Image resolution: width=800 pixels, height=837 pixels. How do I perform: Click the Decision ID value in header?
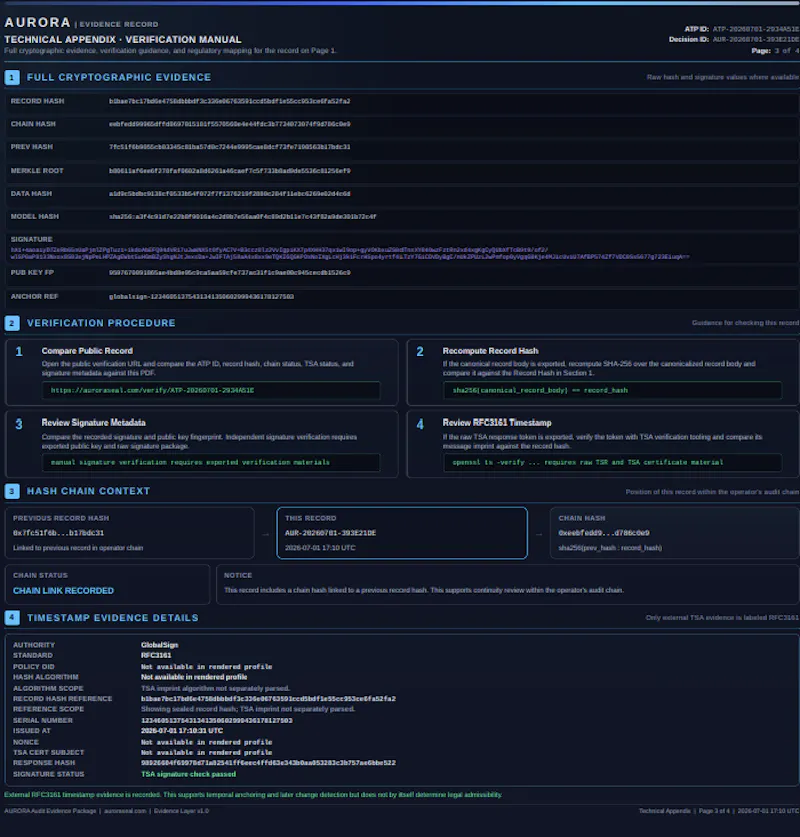756,40
